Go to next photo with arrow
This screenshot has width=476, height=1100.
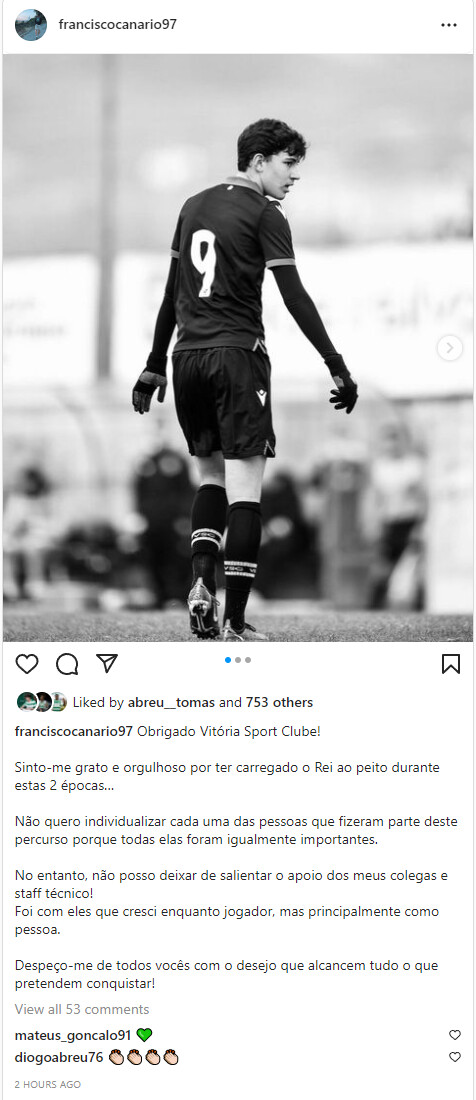pyautogui.click(x=450, y=348)
